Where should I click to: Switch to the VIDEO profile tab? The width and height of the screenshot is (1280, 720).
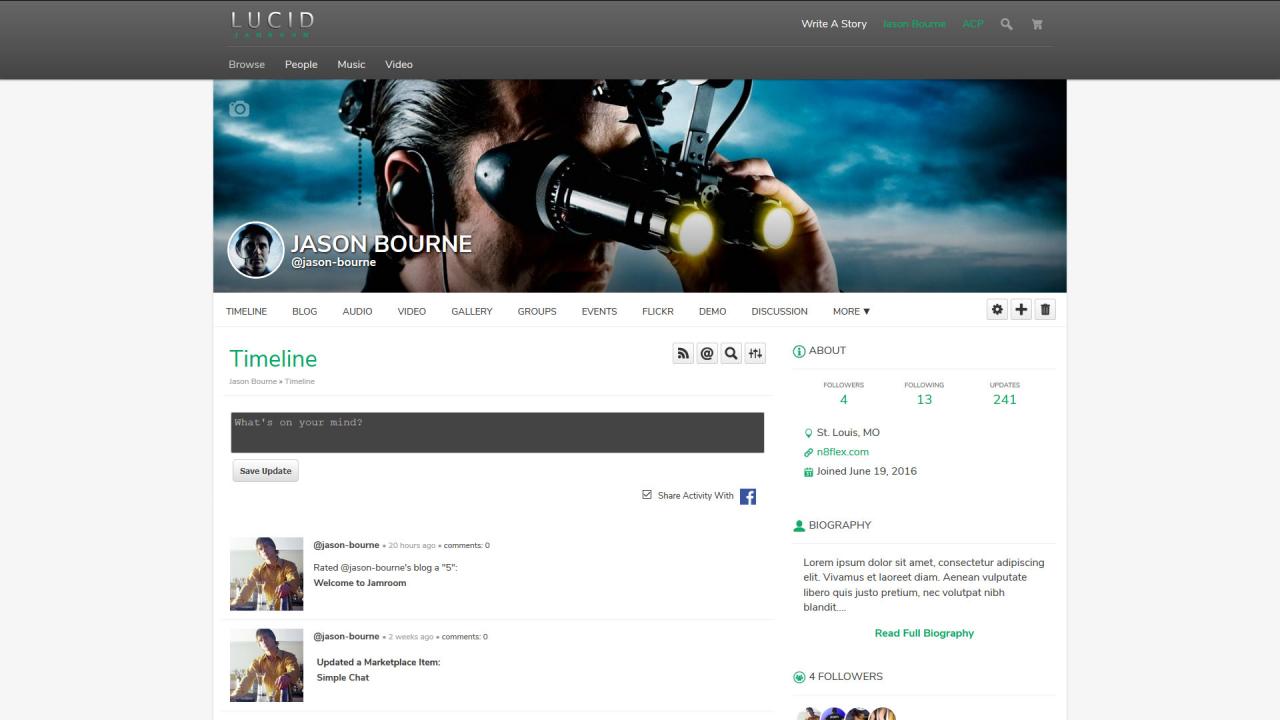click(x=412, y=311)
